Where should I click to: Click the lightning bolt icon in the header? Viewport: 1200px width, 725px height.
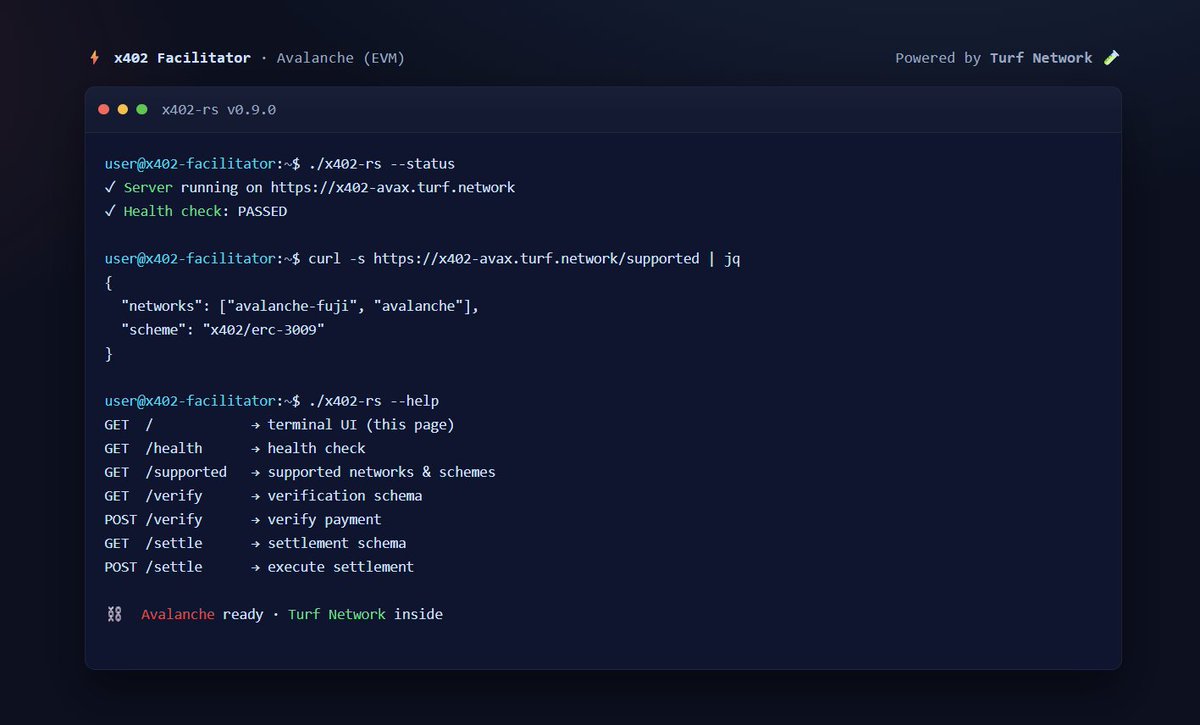click(95, 58)
